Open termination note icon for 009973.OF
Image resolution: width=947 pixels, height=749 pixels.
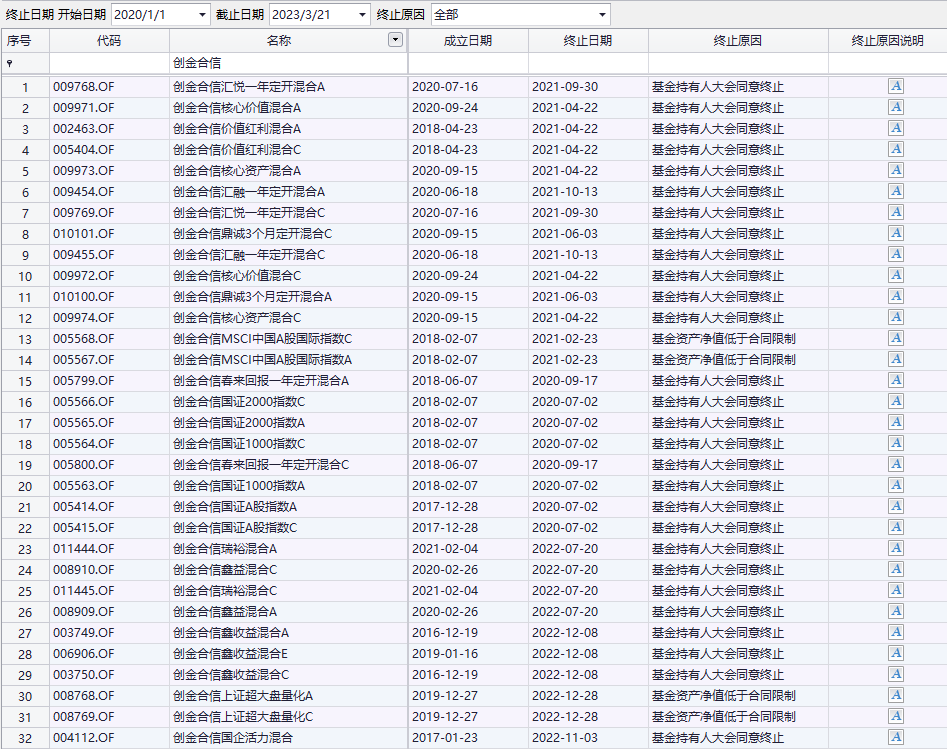[896, 170]
